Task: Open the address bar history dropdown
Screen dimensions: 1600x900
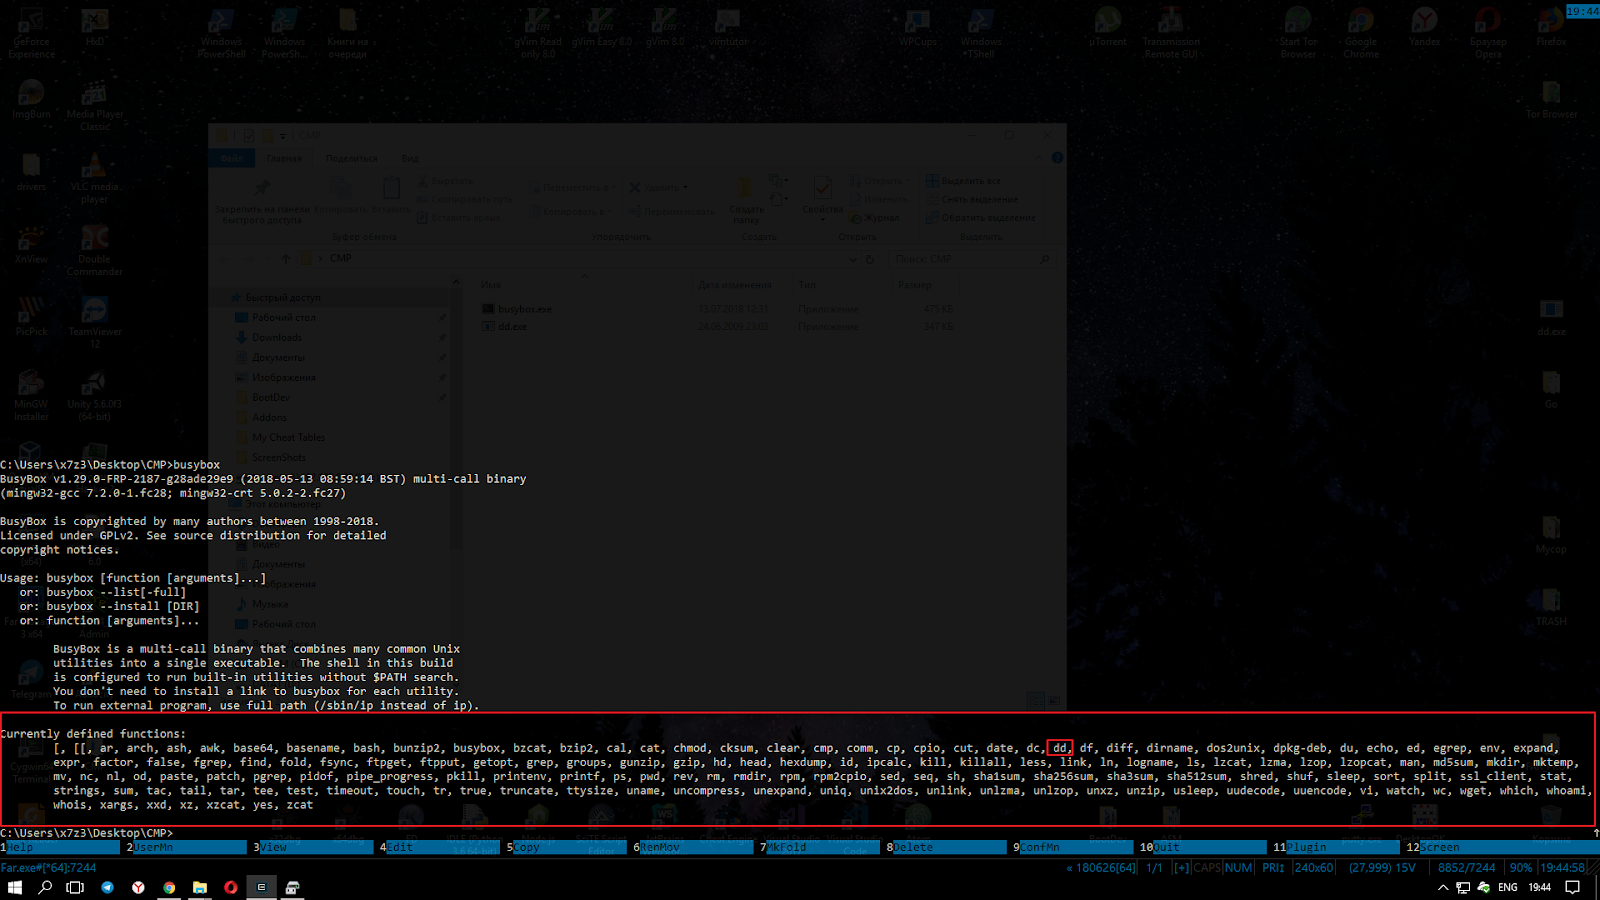Action: (x=853, y=258)
